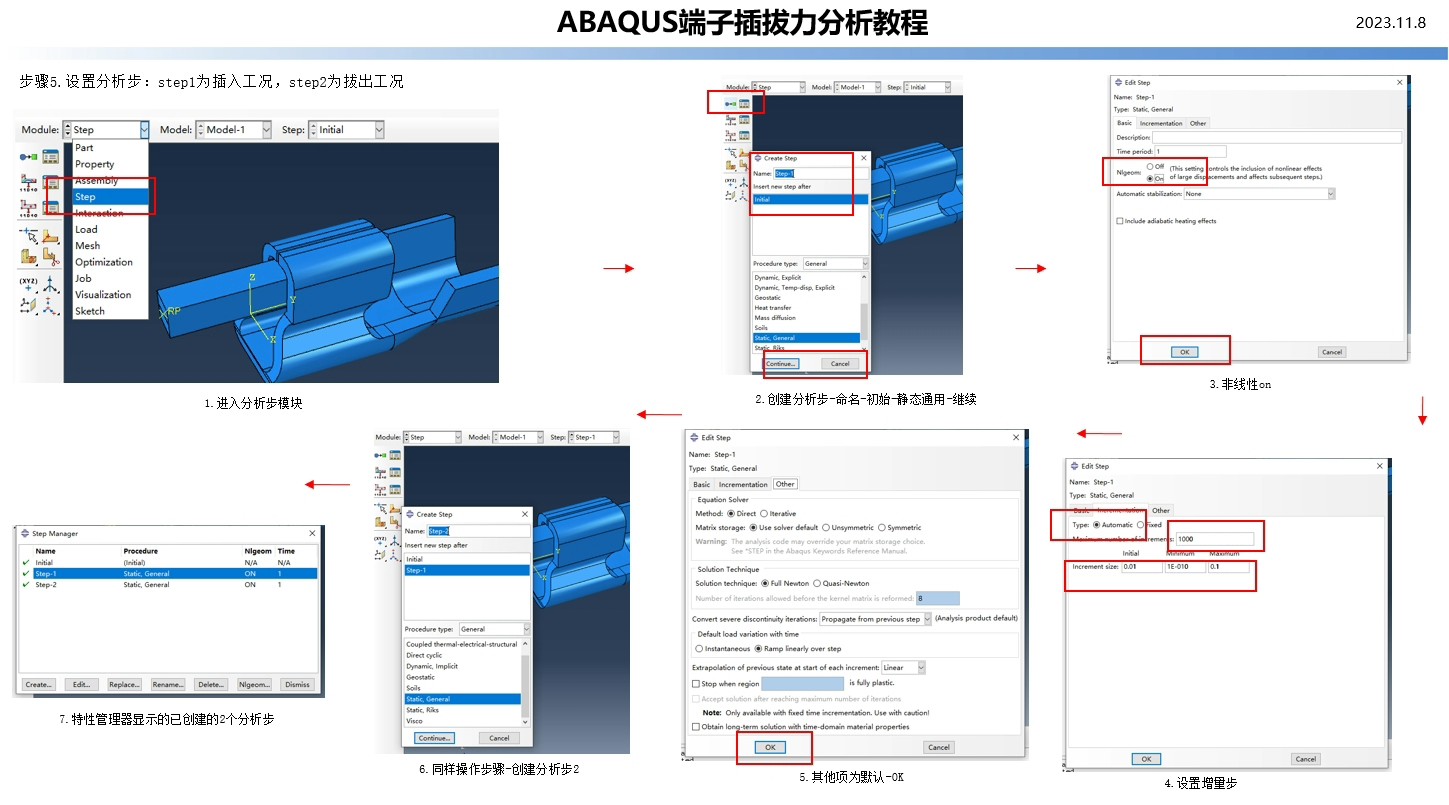Viewport: 1449px width, 805px height.
Task: Select Instantaneous load variation option
Action: pos(699,649)
